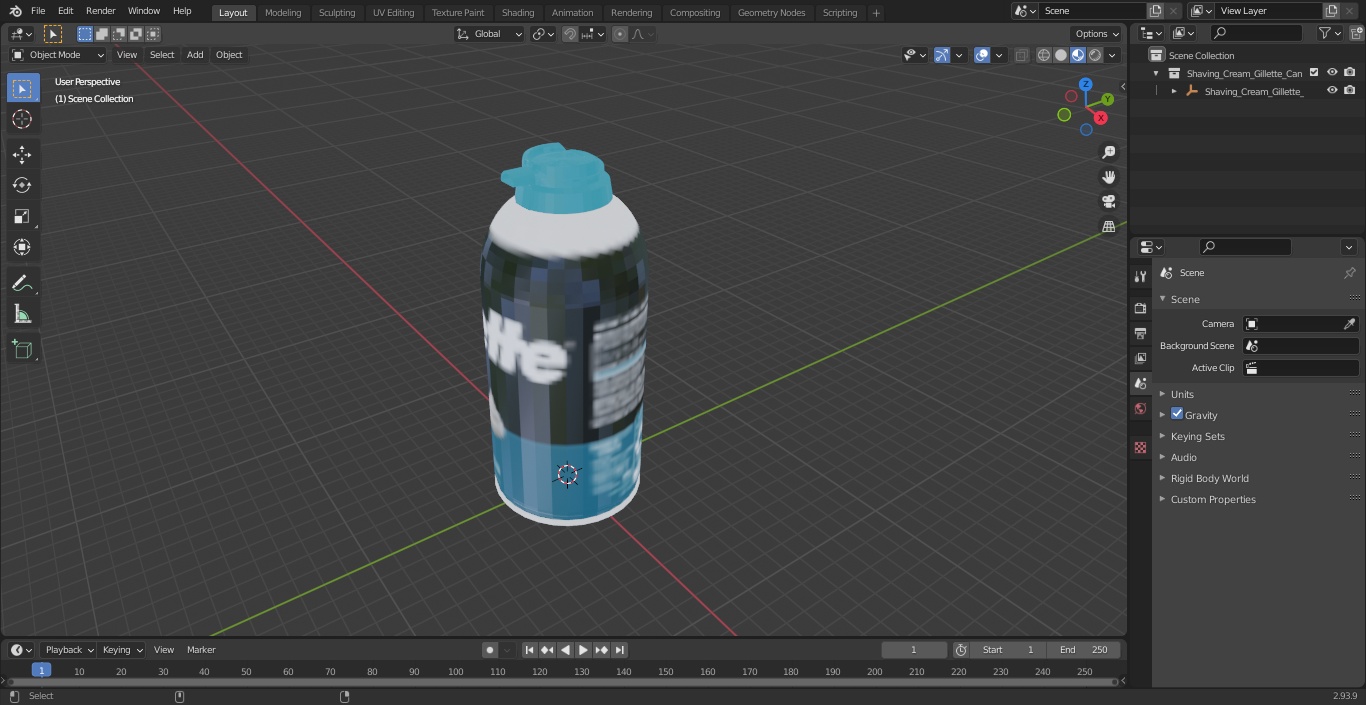Switch to the UV Editing workspace tab
Screen dimensions: 1366x705
[x=393, y=13]
